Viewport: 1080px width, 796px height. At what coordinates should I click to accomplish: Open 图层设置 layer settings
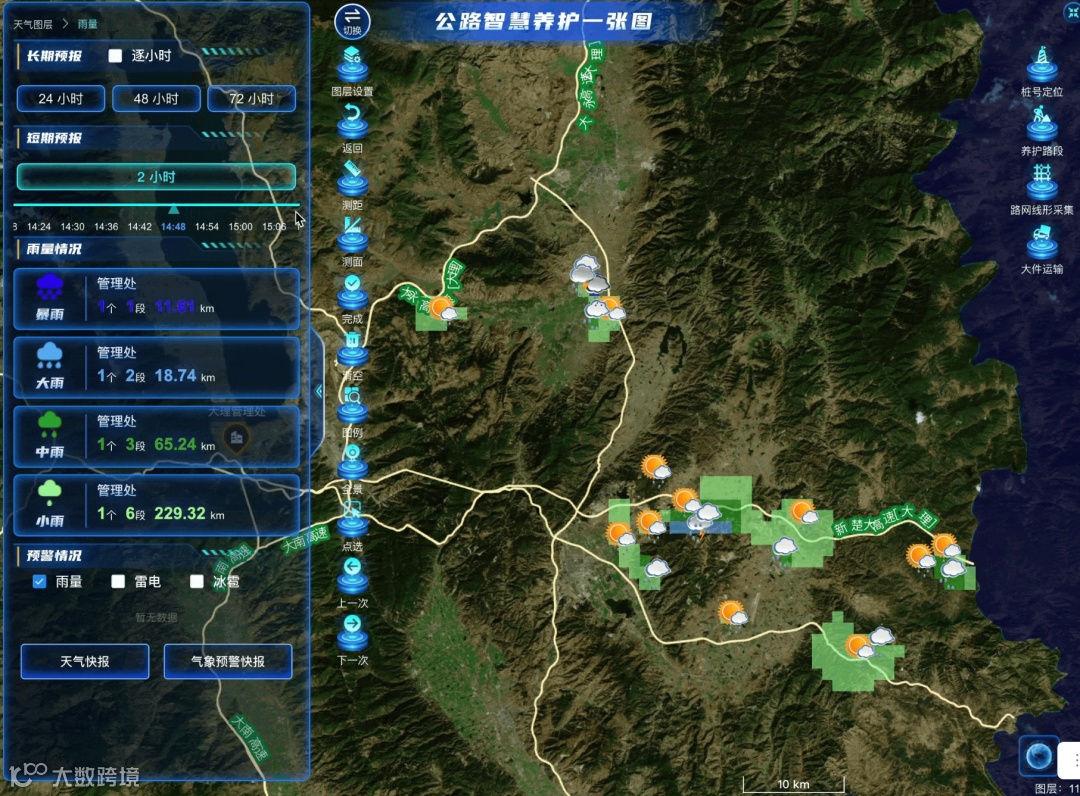[x=352, y=64]
